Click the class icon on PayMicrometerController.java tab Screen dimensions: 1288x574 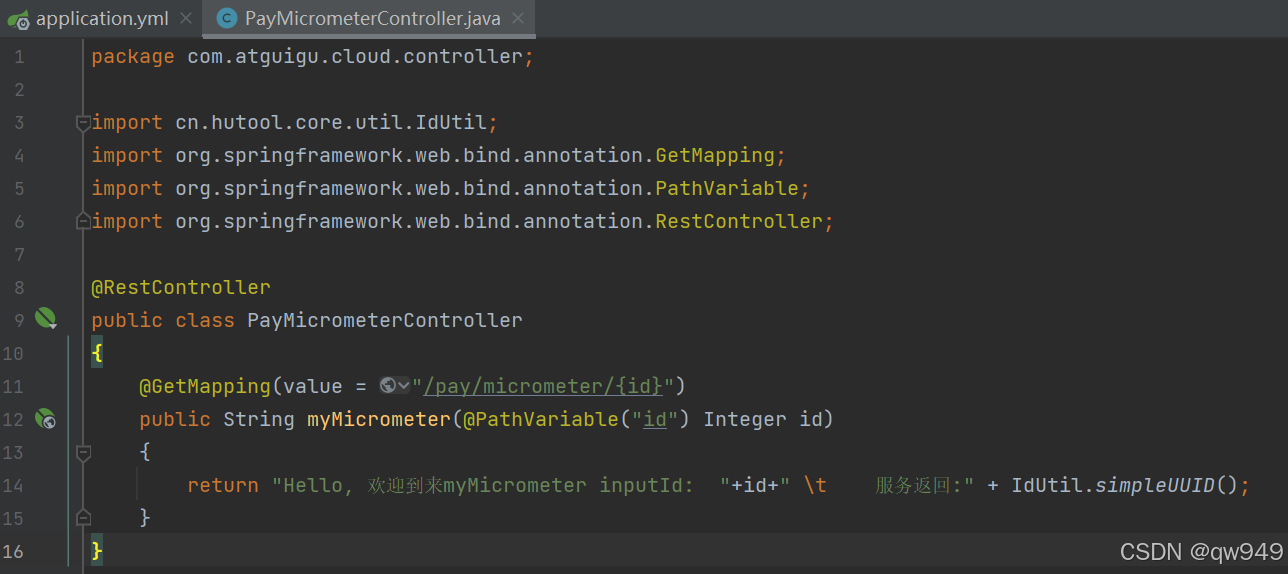228,18
